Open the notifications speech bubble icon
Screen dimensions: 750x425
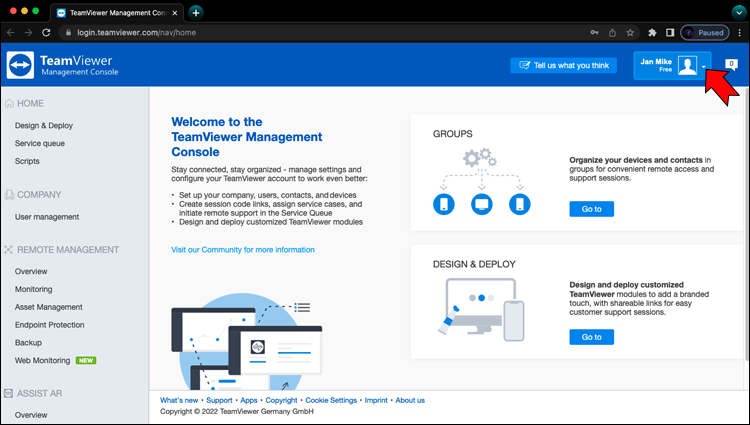point(731,64)
